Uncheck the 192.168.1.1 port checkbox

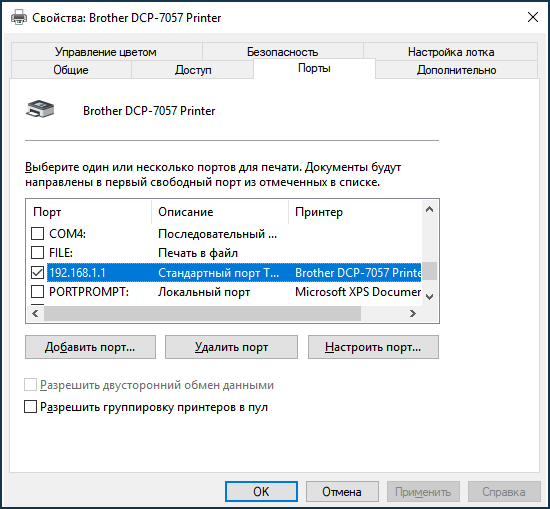pos(38,272)
